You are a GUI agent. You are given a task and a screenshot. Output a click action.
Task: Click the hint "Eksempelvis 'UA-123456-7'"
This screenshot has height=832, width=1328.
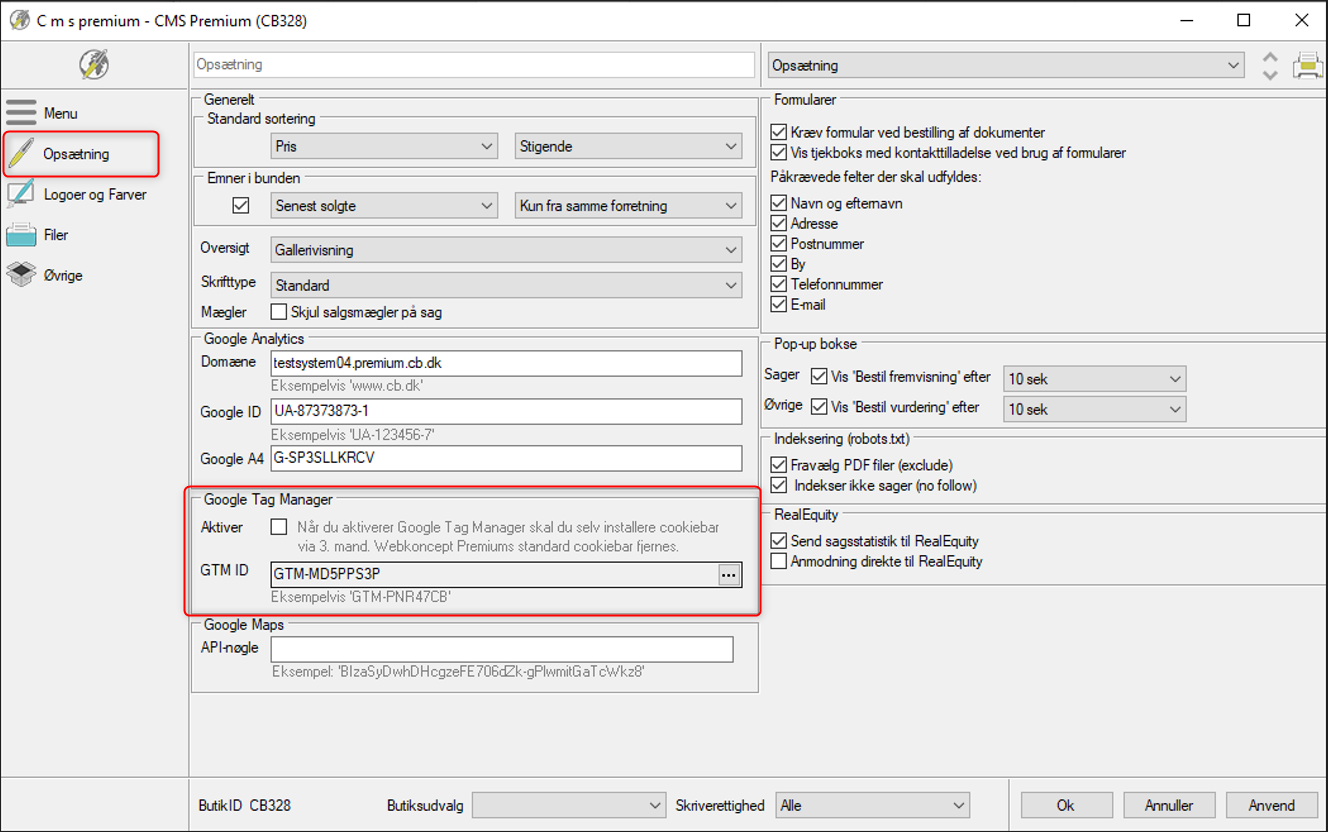353,435
